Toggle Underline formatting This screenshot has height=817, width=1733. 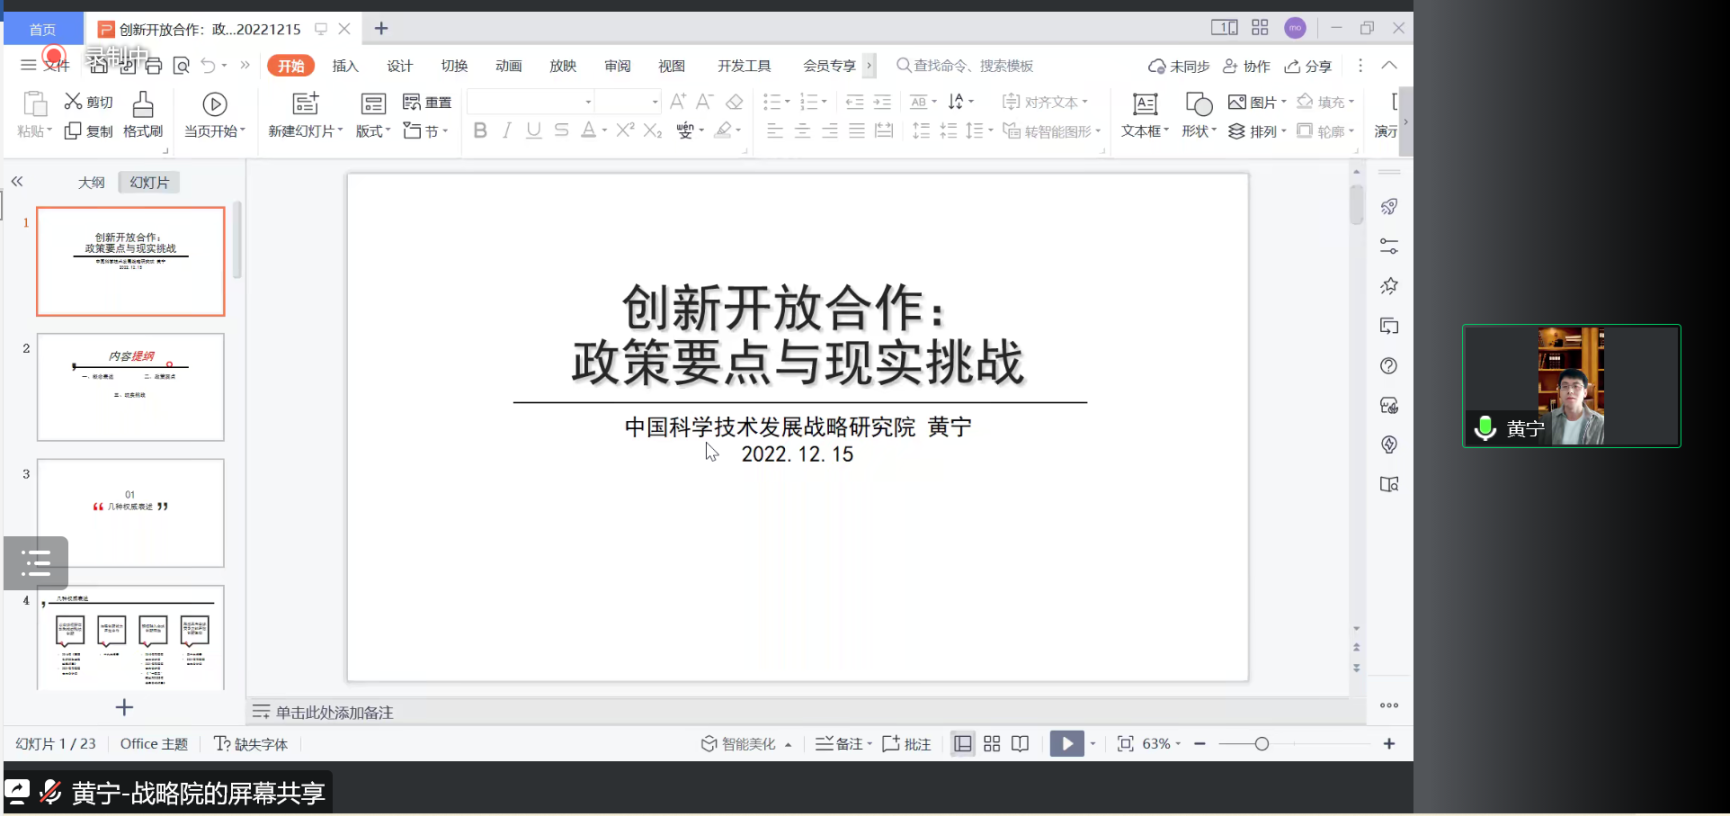click(534, 131)
